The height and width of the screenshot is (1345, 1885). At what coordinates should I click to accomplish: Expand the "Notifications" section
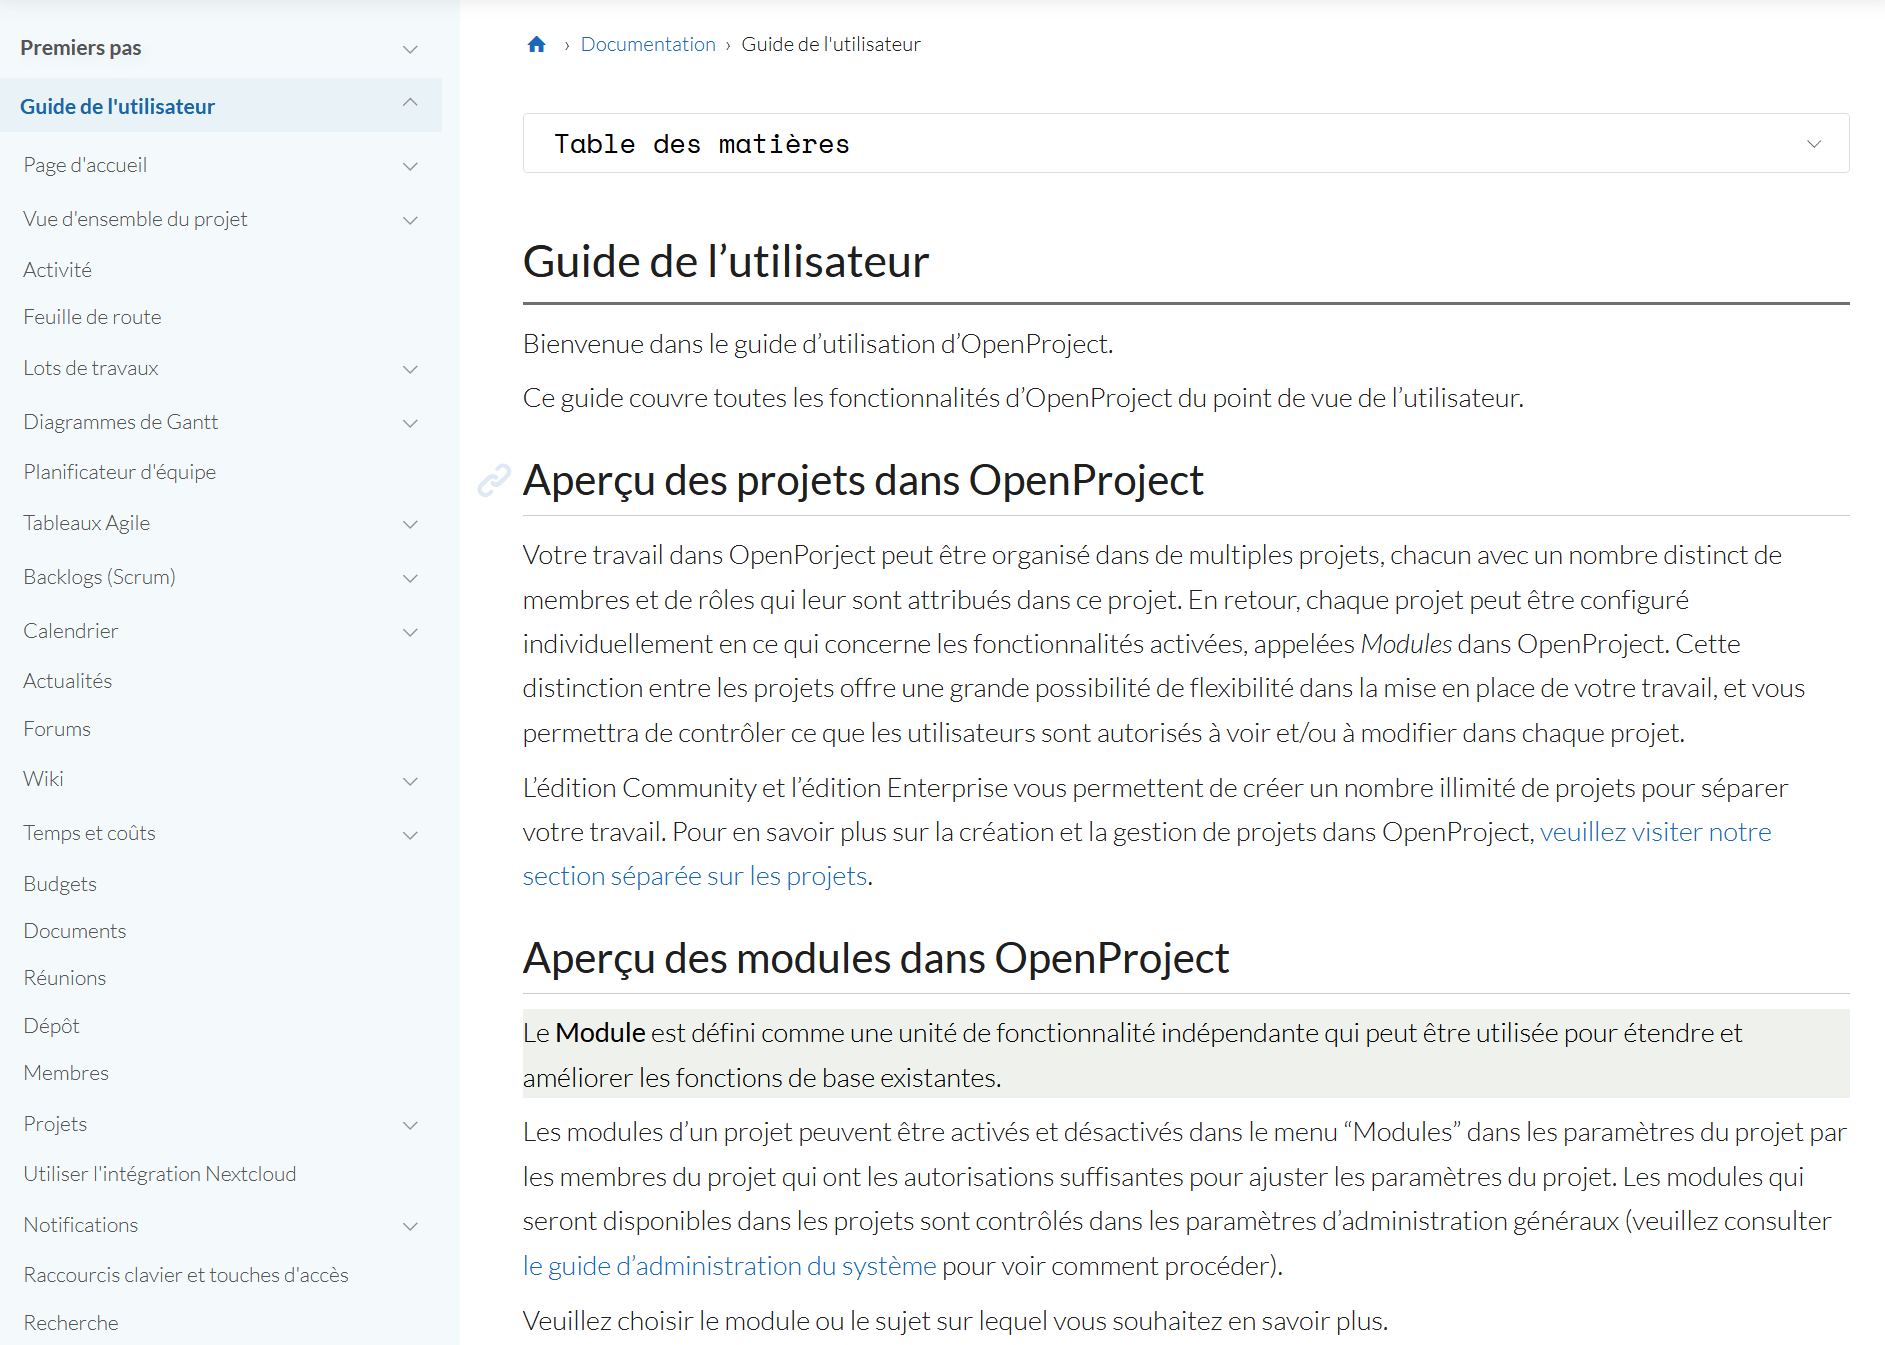[409, 1225]
